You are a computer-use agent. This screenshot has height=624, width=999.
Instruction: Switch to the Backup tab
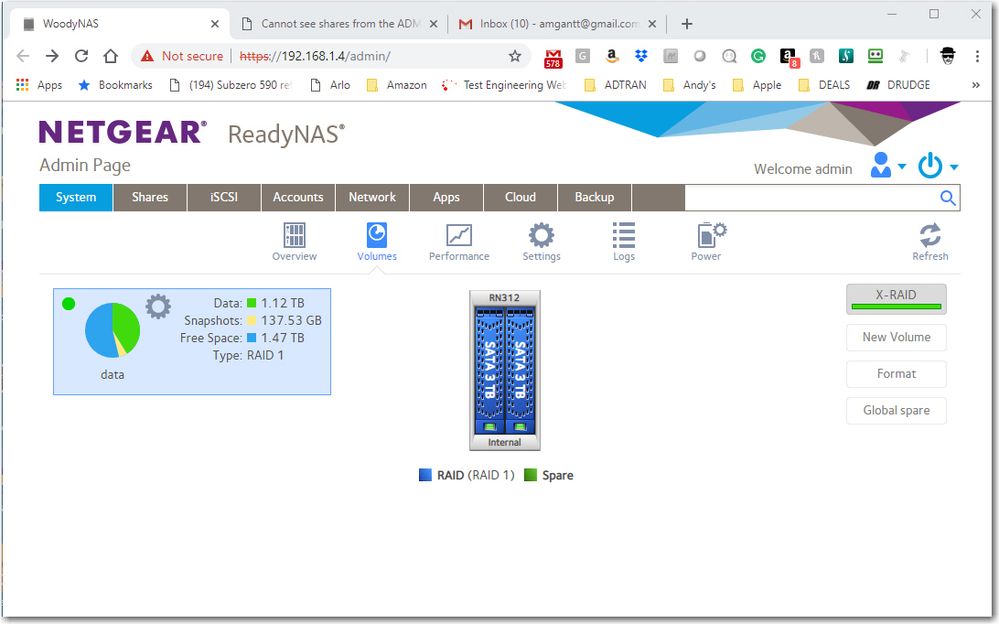[594, 197]
